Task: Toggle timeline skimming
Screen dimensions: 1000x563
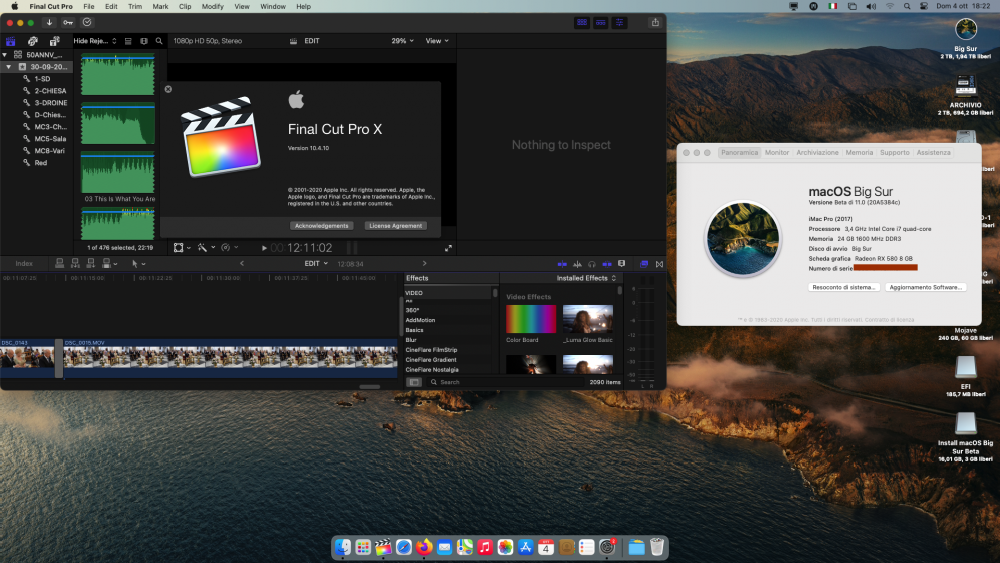Action: (562, 264)
